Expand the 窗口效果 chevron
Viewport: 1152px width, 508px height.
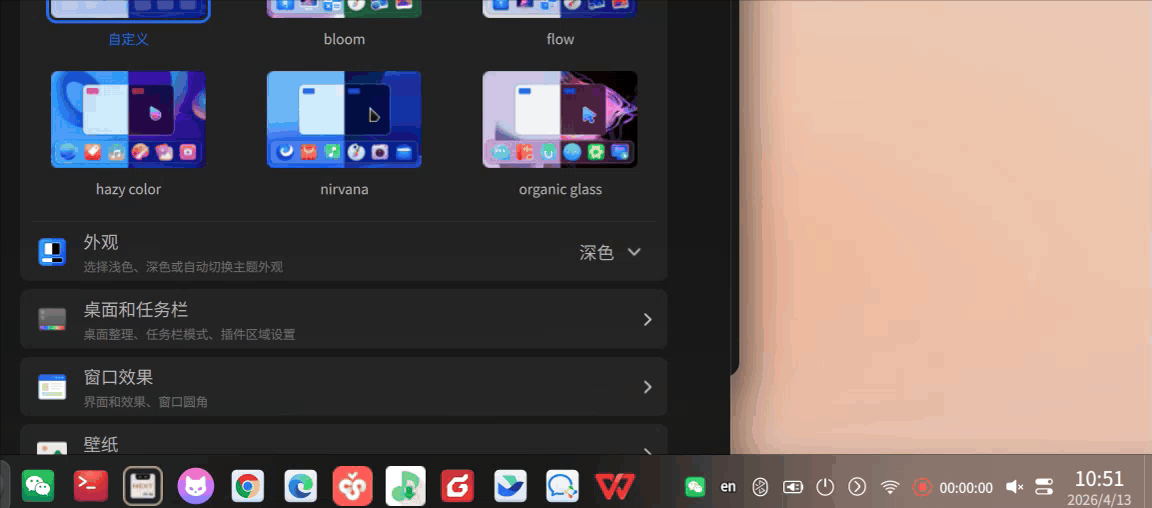tap(647, 387)
